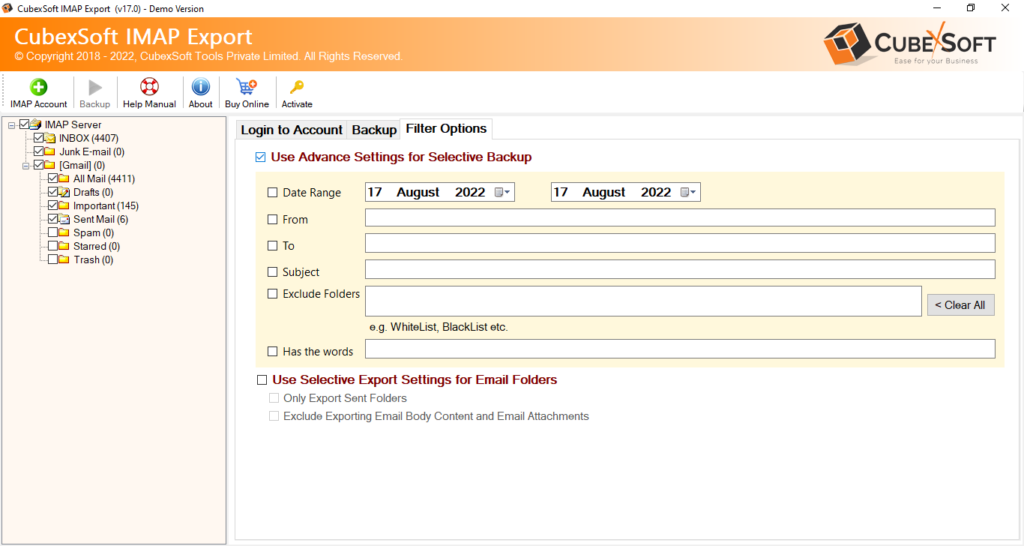
Task: Uncheck the IMAP Server root checkbox
Action: coord(24,124)
